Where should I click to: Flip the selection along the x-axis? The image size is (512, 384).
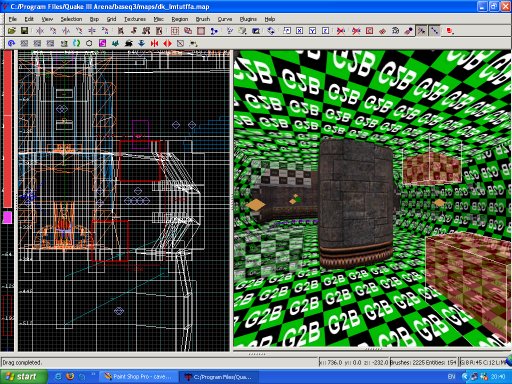40,31
